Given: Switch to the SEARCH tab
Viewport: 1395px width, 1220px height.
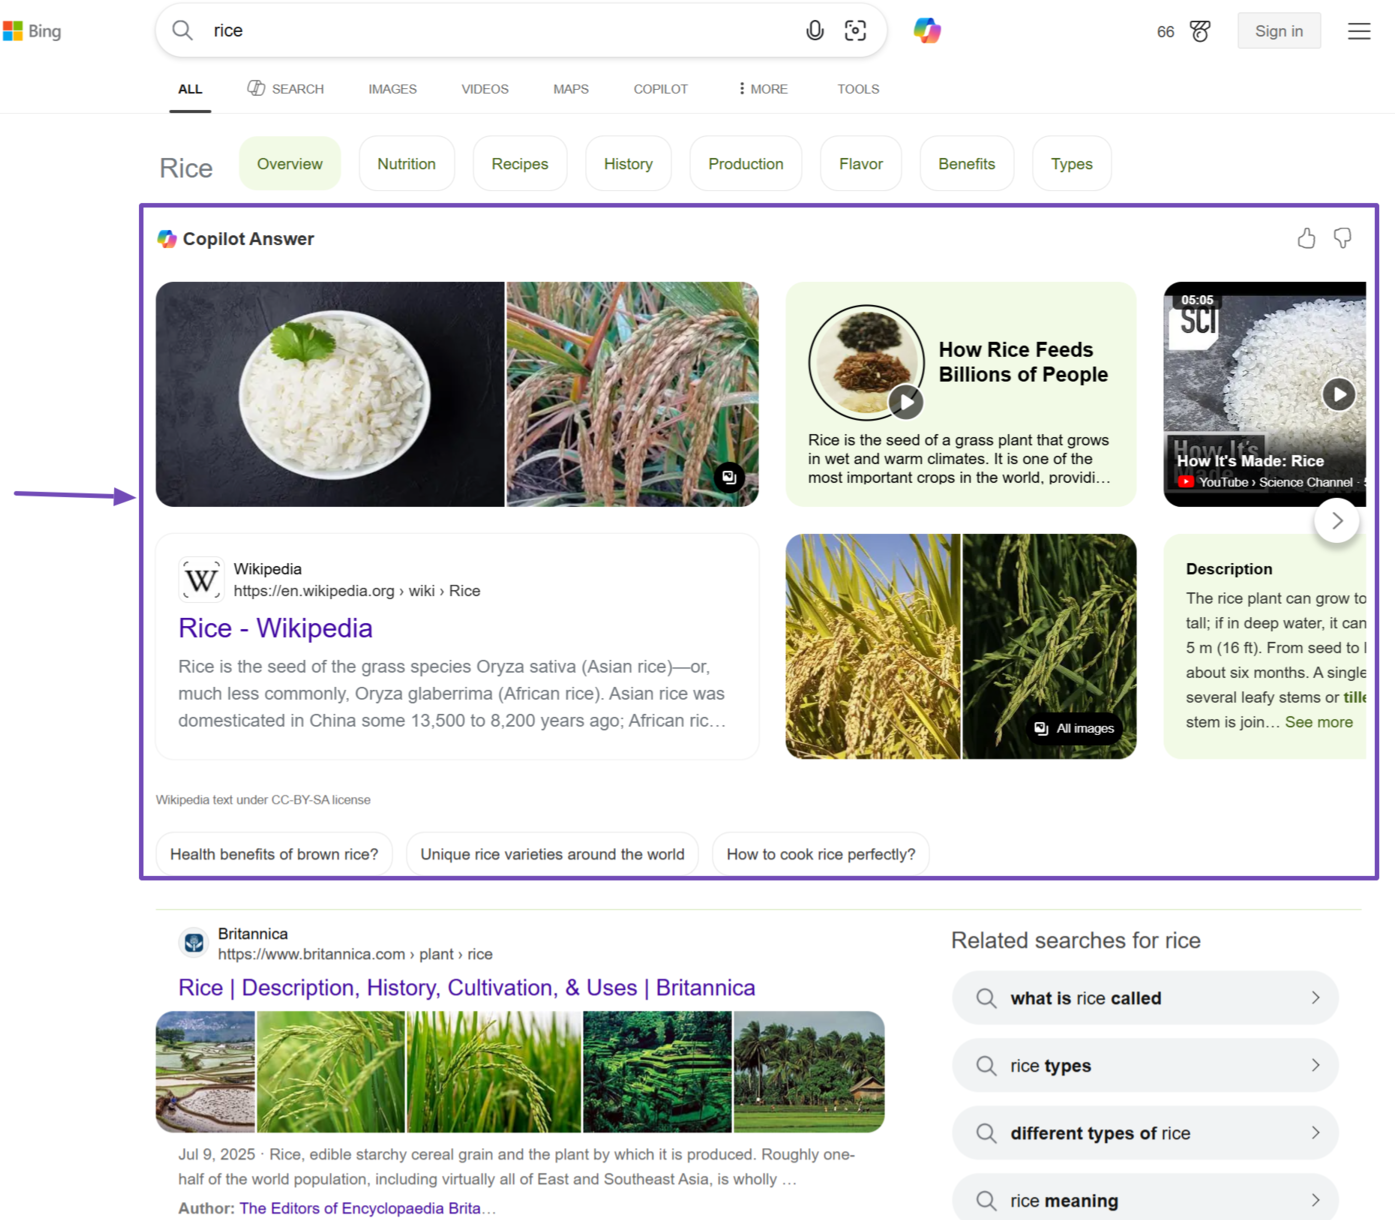Looking at the screenshot, I should 286,89.
